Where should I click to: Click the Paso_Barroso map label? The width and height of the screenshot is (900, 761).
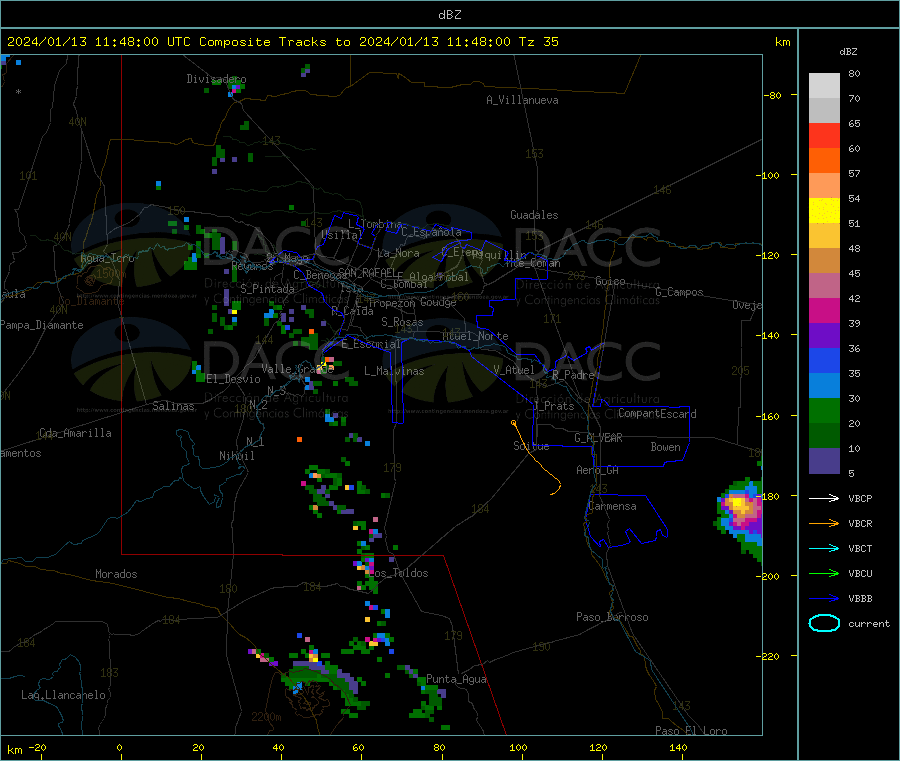pyautogui.click(x=612, y=617)
